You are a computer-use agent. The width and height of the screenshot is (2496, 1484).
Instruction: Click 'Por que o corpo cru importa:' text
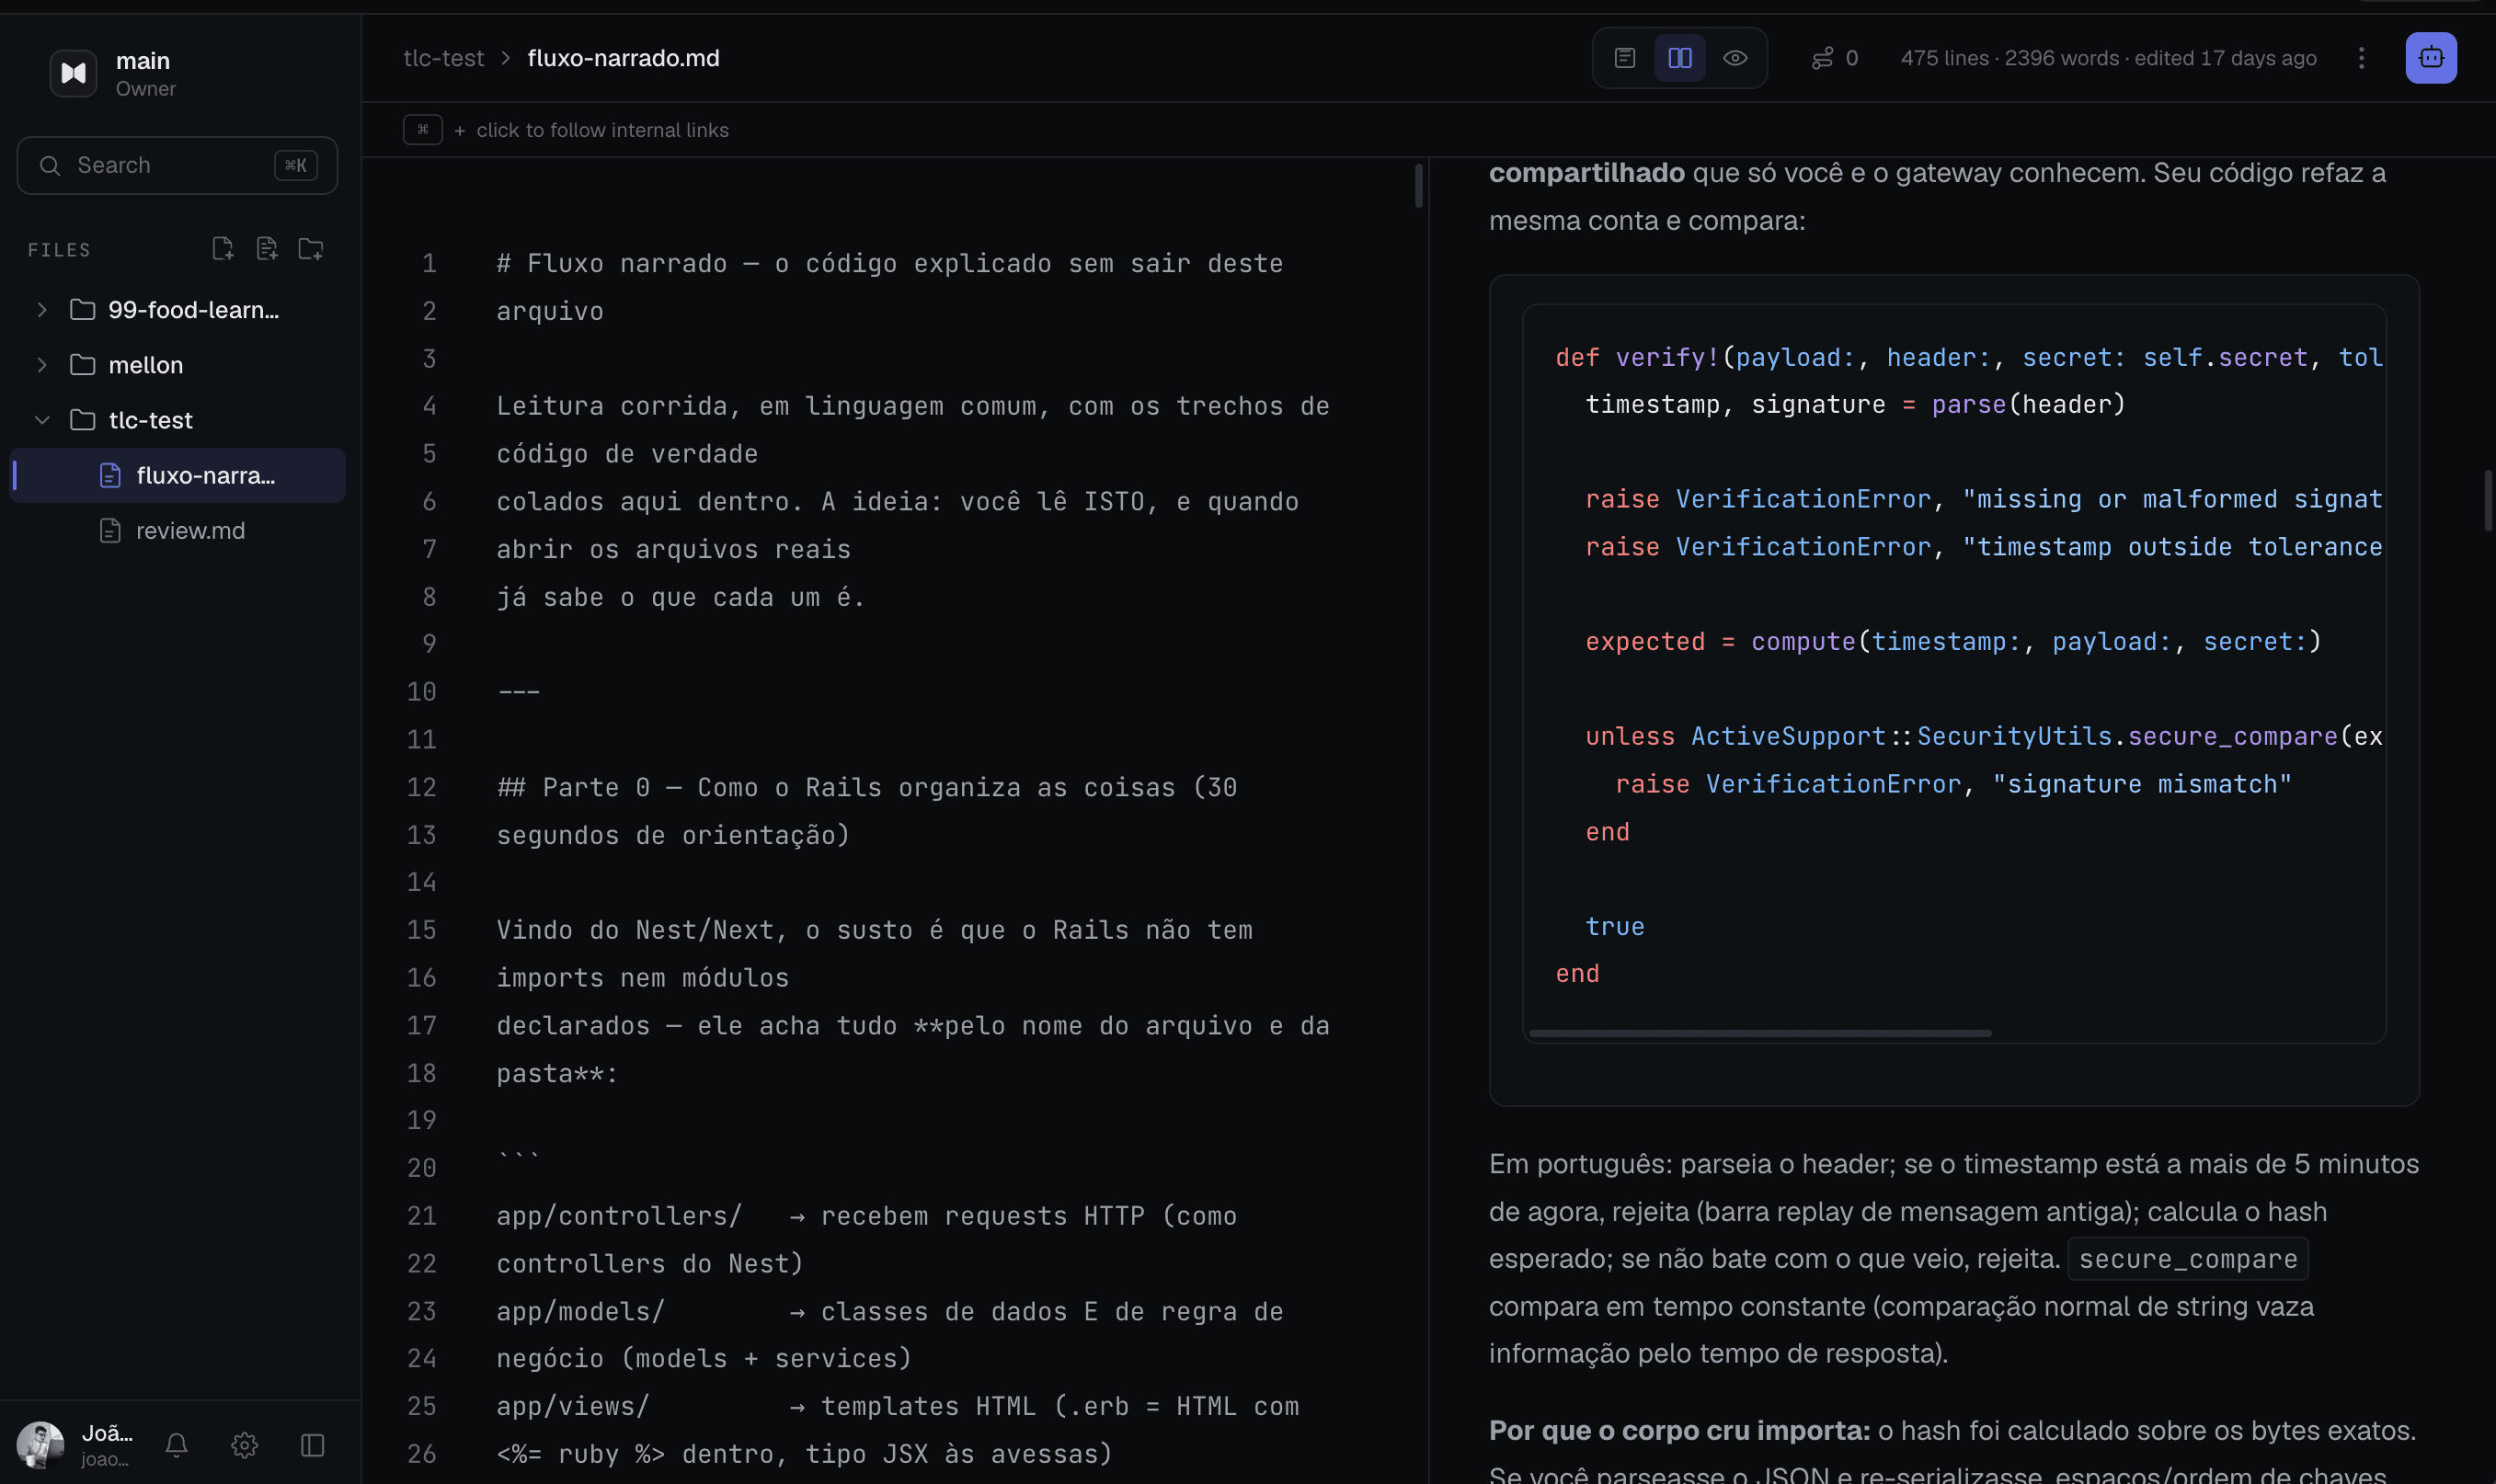tap(1679, 1431)
